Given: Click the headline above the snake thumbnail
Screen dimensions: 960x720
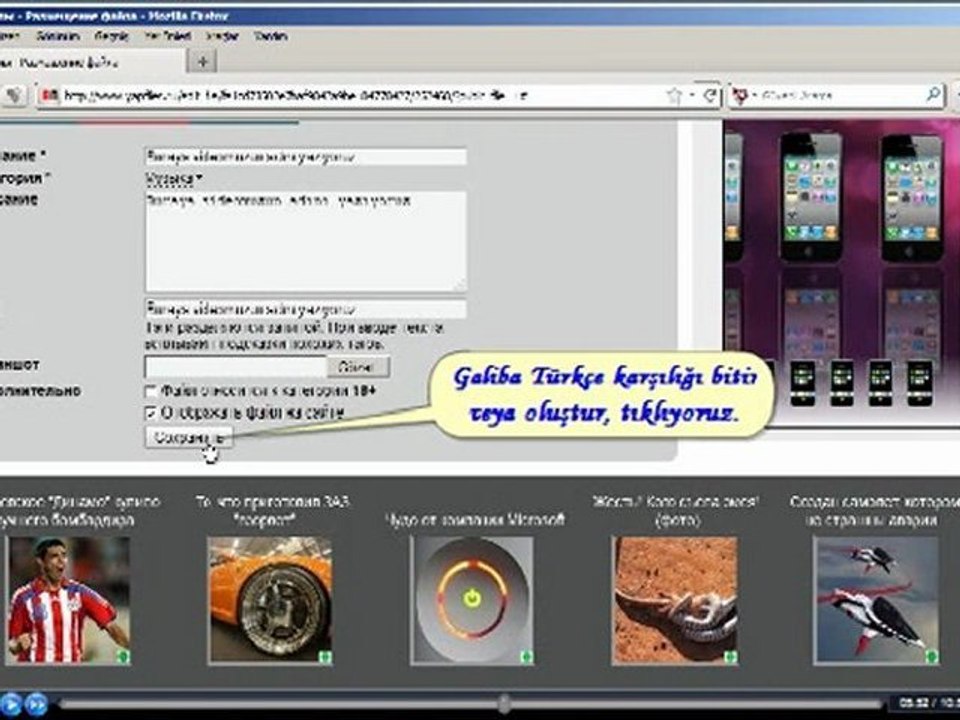Looking at the screenshot, I should click(675, 511).
